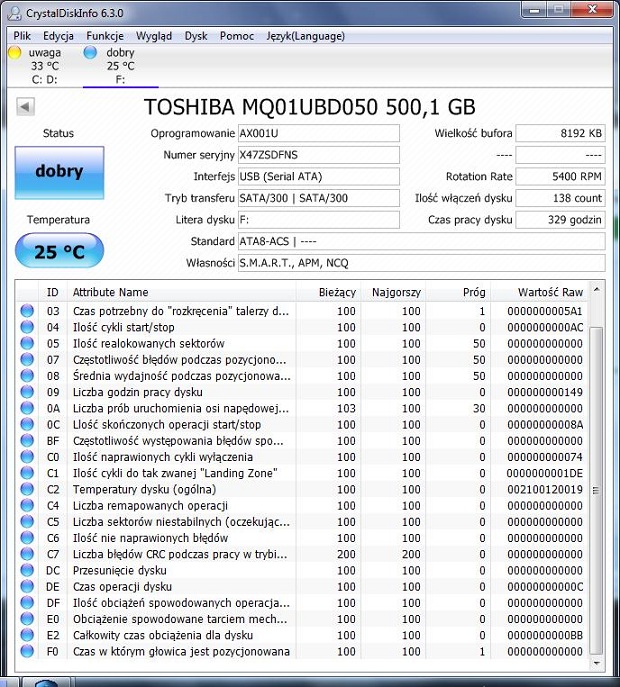This screenshot has width=620, height=687.
Task: Click the Rotation Rate value 5400 RPM
Action: click(560, 177)
